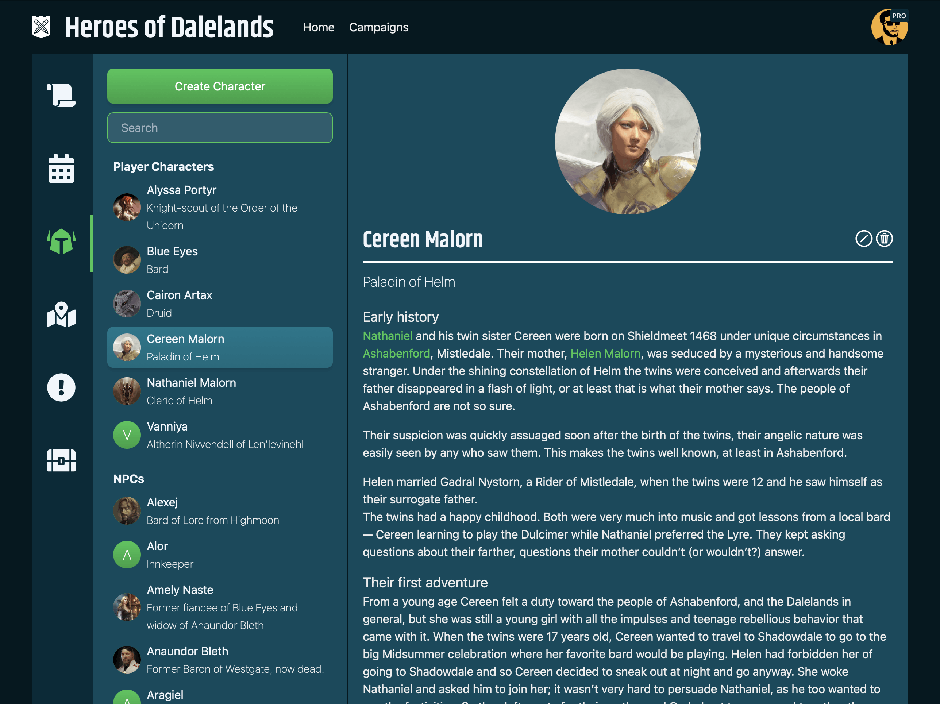
Task: Select Nathaniel Malorn in the list
Action: (219, 391)
